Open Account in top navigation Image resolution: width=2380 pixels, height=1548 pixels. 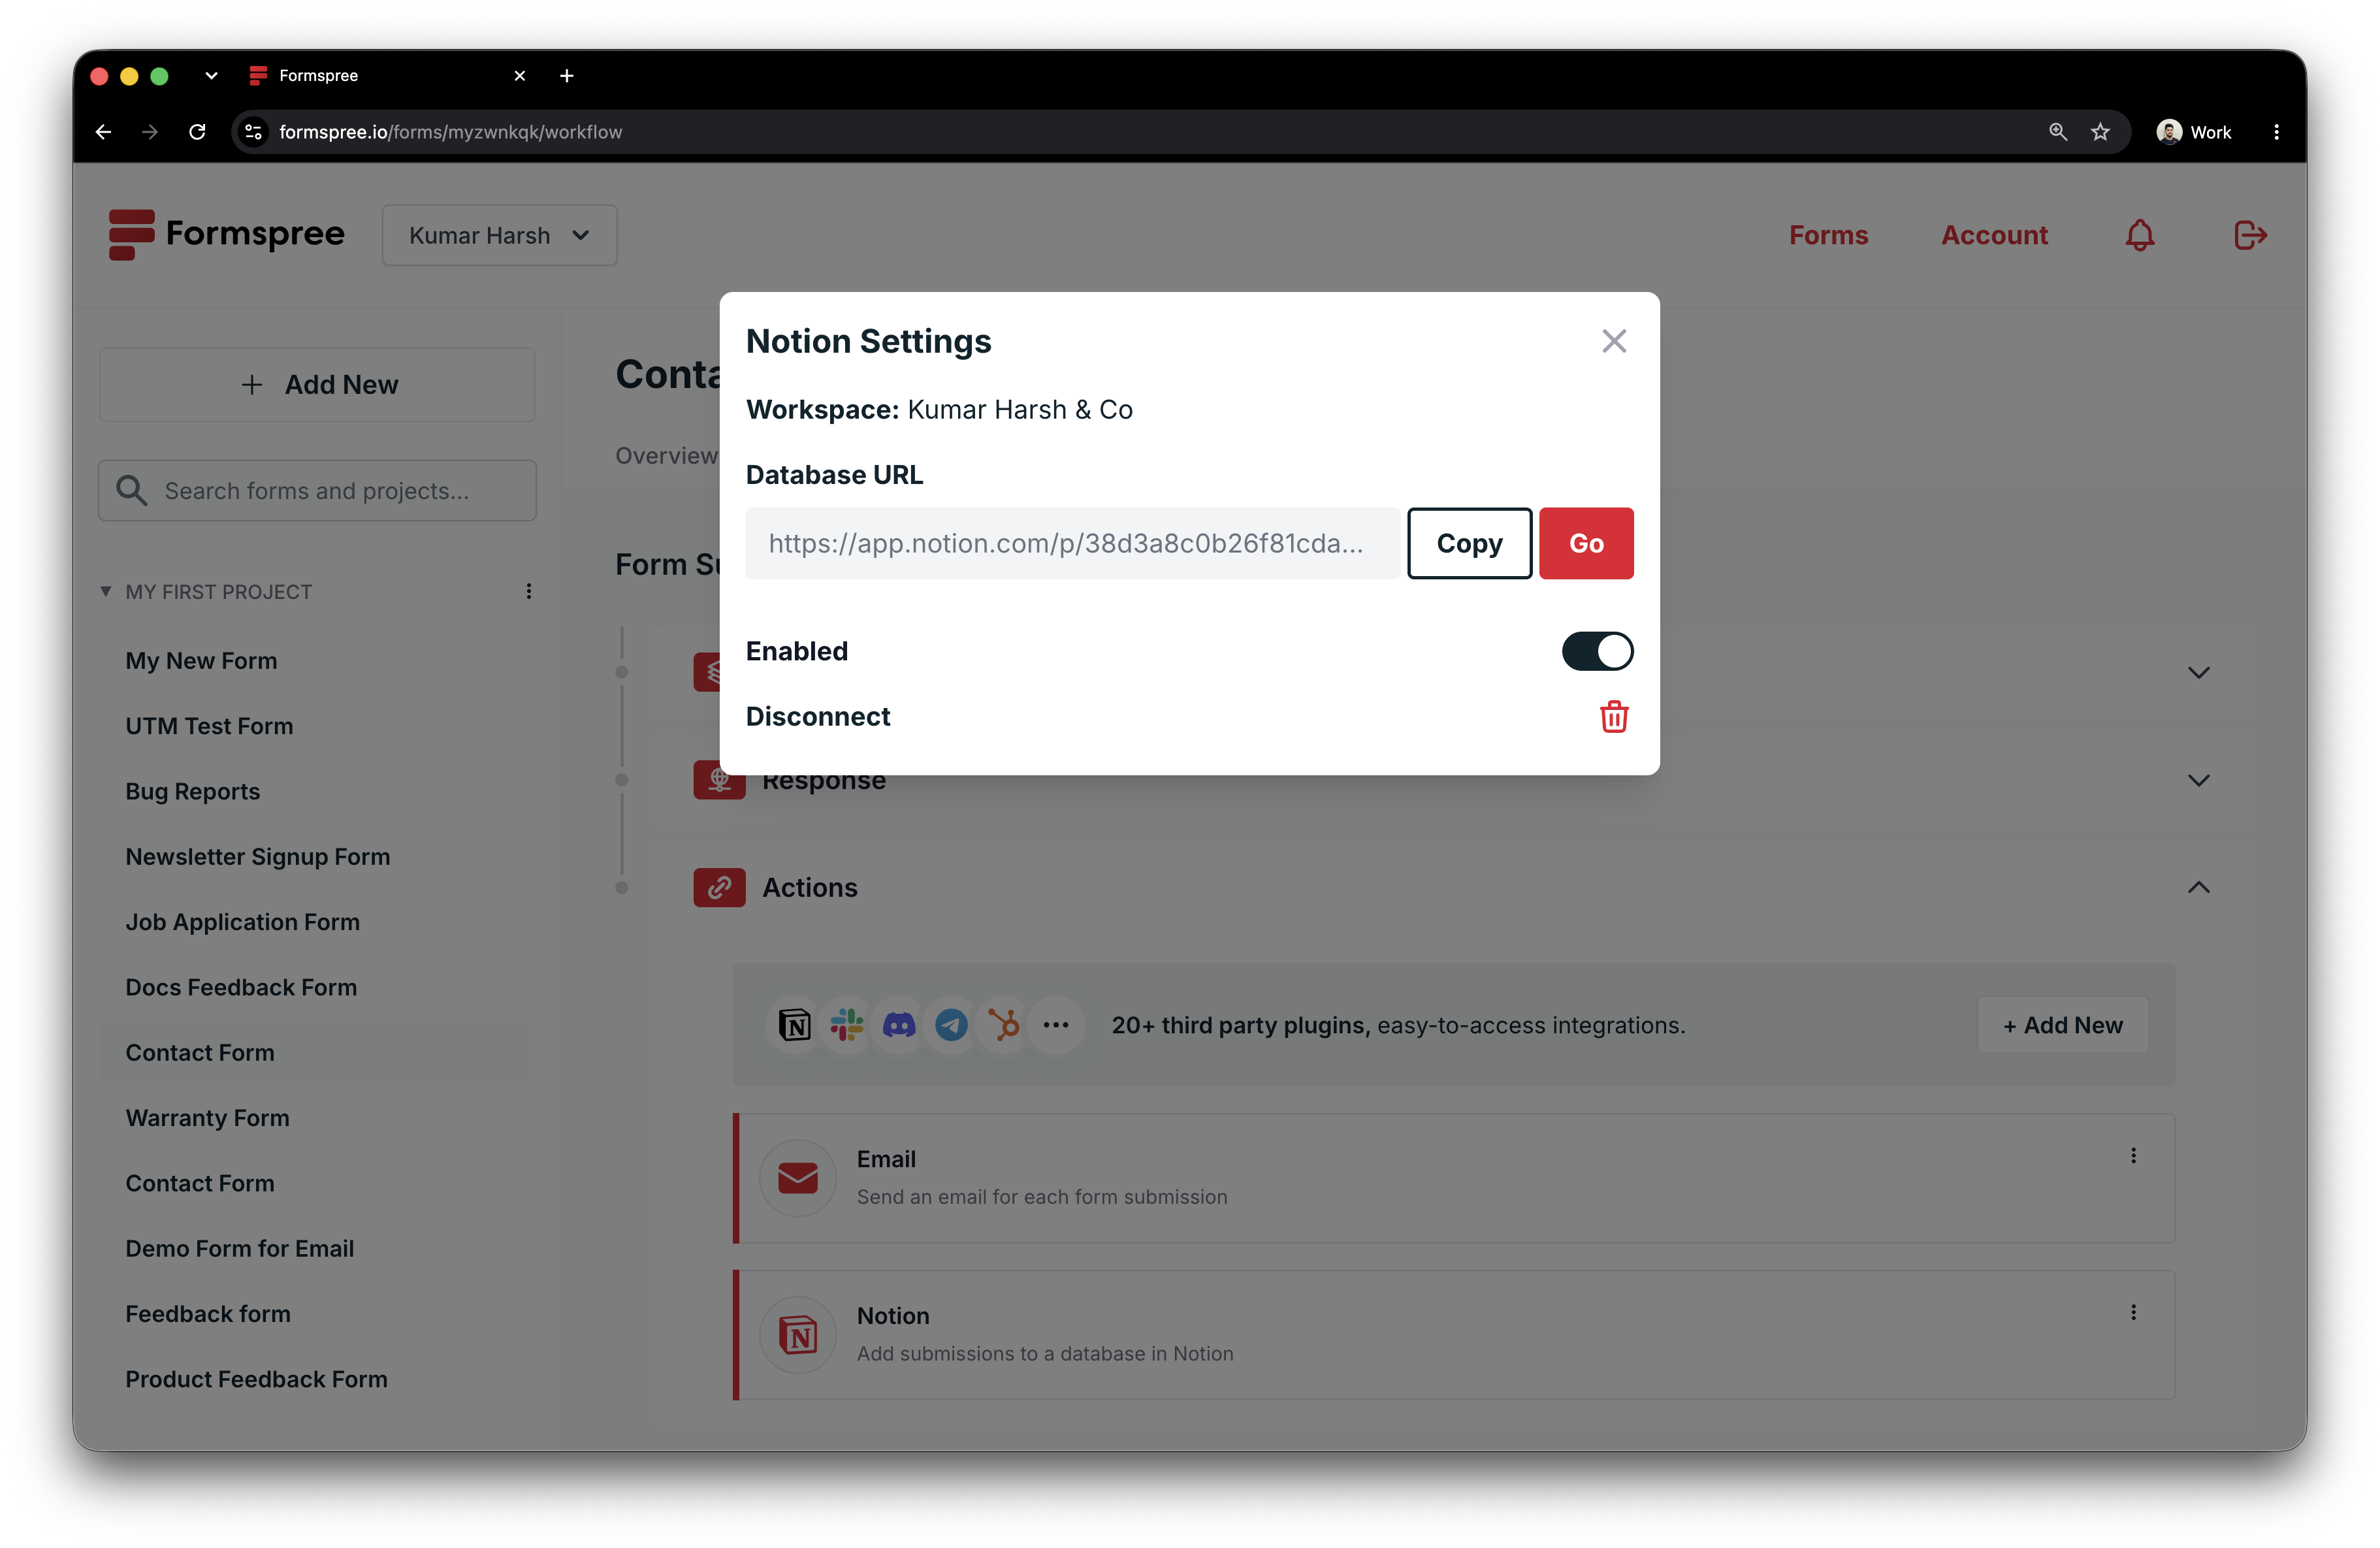coord(1994,235)
